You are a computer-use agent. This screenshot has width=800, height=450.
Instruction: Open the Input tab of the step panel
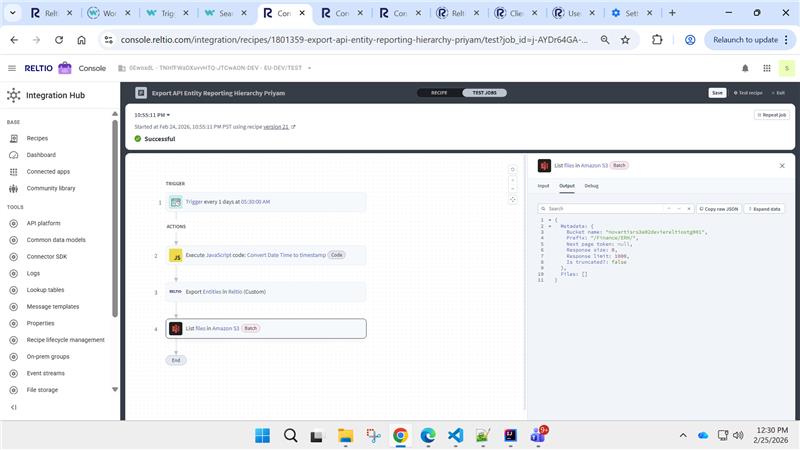[x=543, y=186]
